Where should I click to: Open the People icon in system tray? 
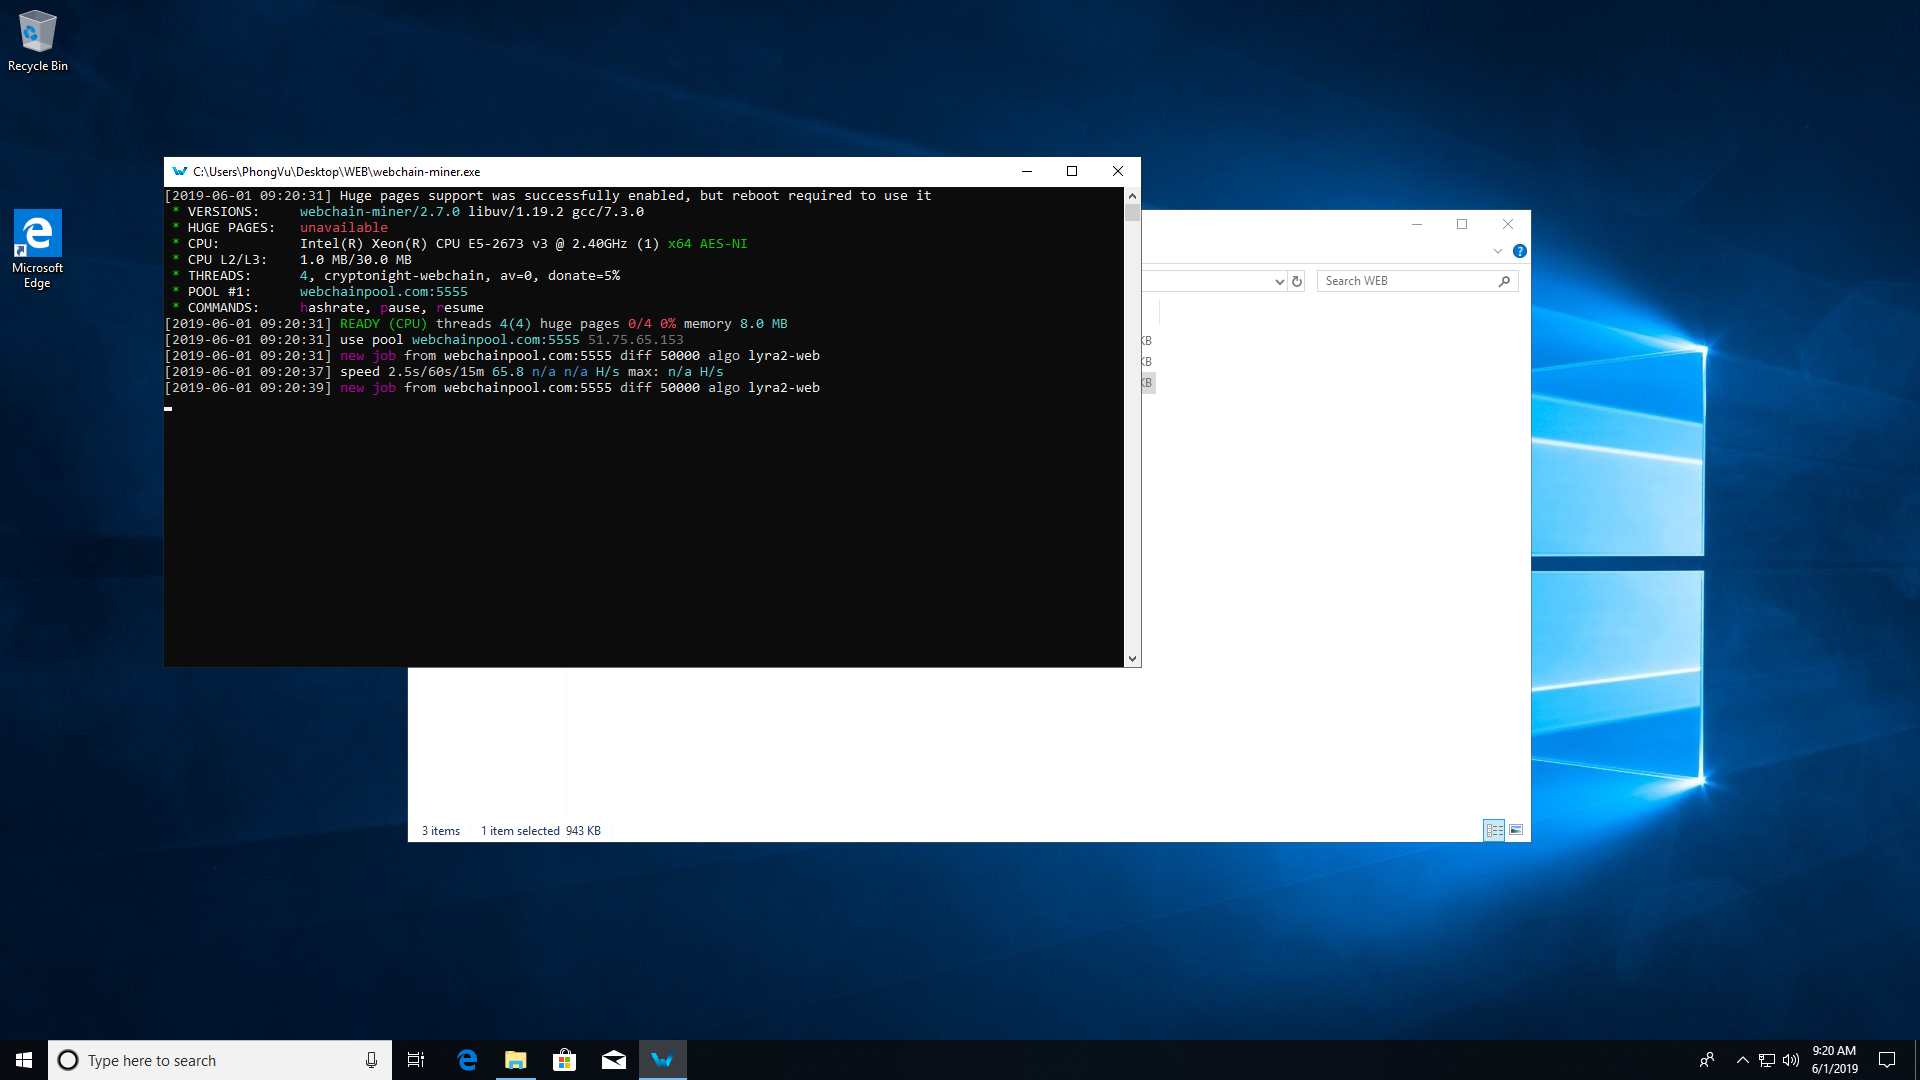(1707, 1060)
